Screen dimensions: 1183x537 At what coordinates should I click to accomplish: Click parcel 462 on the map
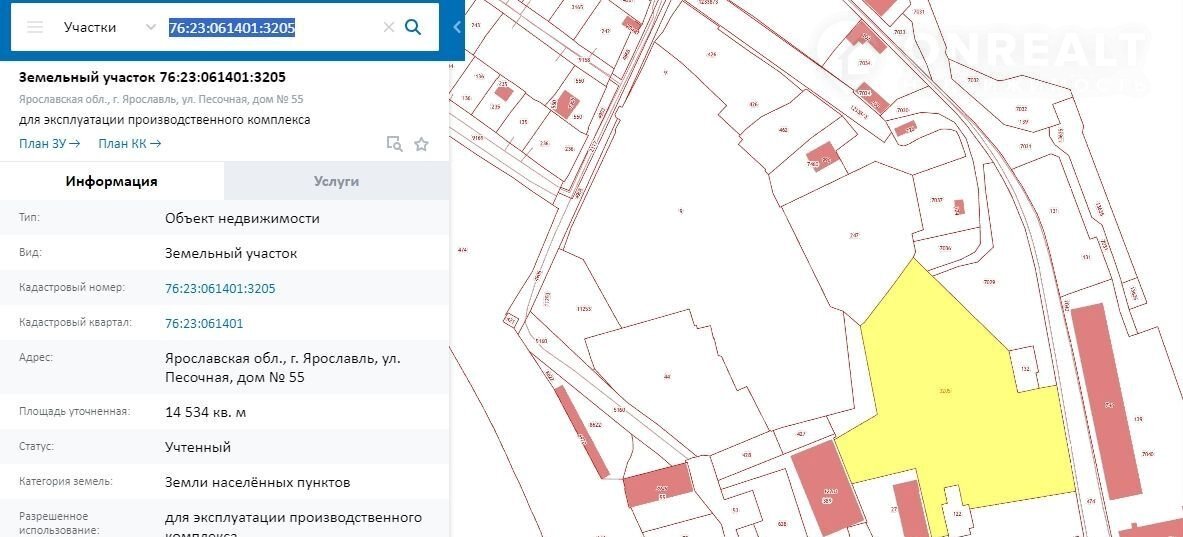783,130
